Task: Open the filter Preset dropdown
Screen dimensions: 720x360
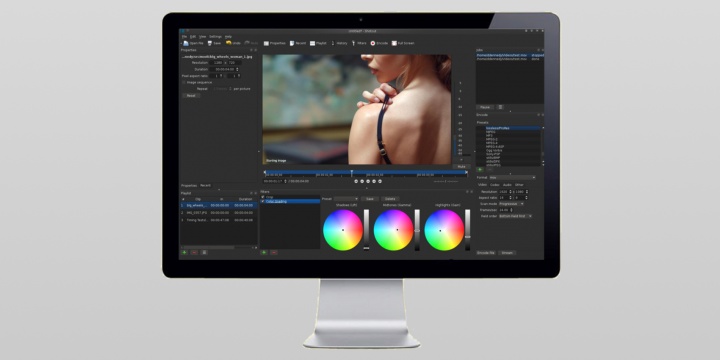Action: pos(346,199)
